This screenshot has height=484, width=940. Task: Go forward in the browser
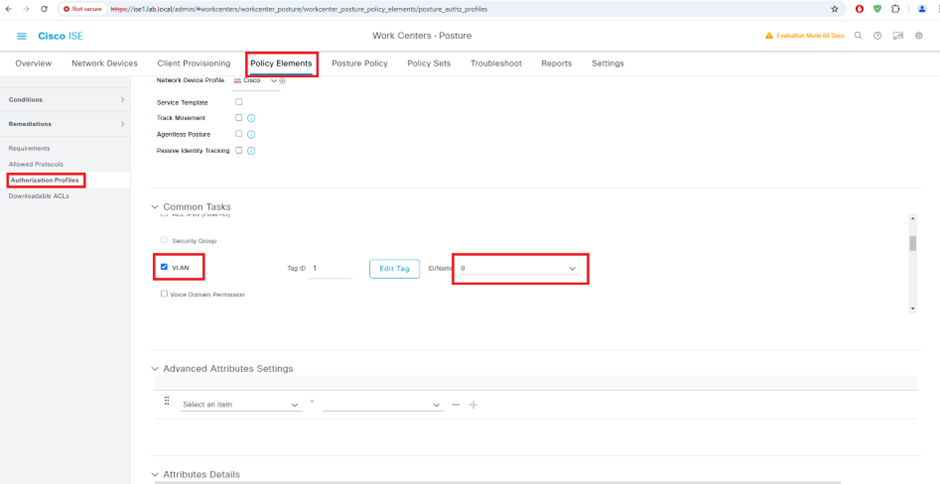[x=26, y=9]
